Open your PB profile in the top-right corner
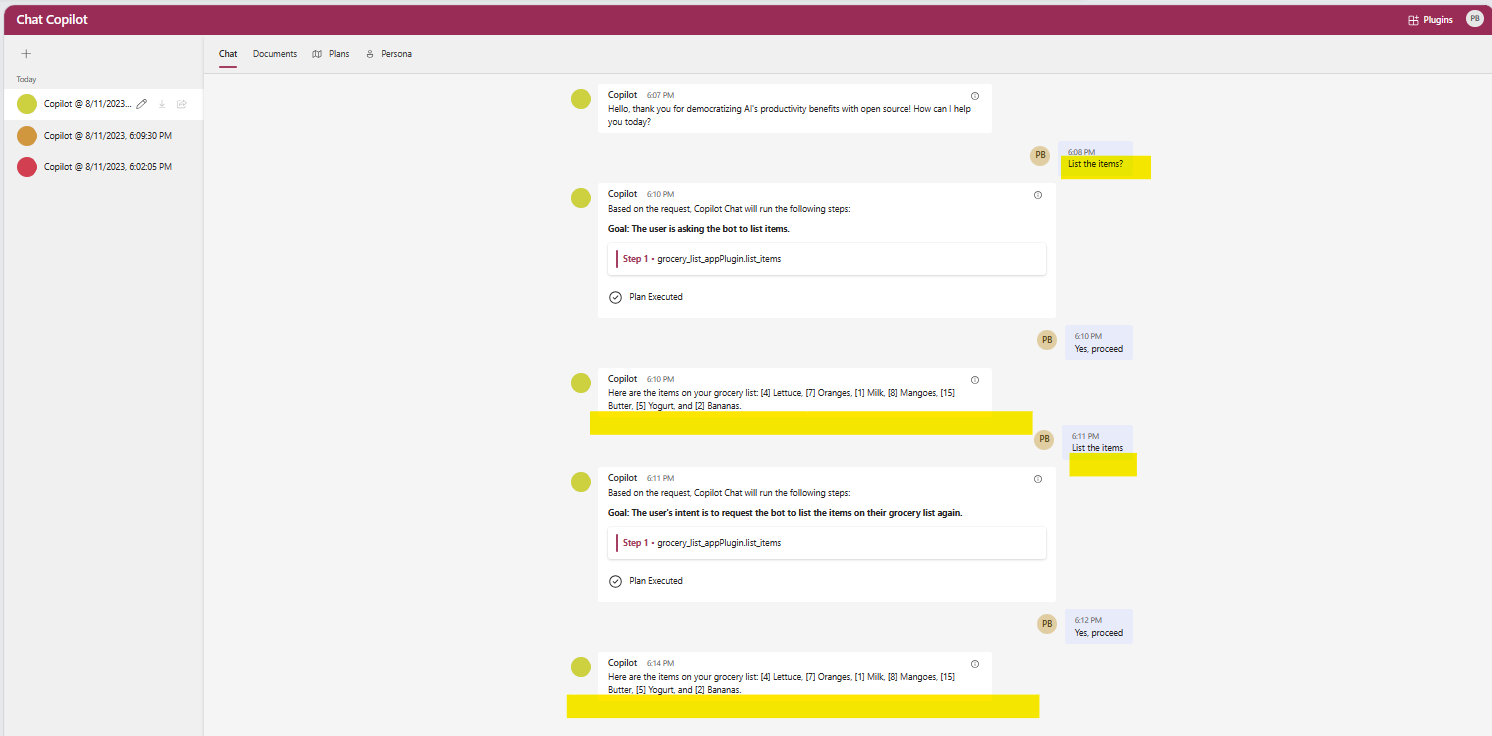The image size is (1492, 736). pos(1474,18)
